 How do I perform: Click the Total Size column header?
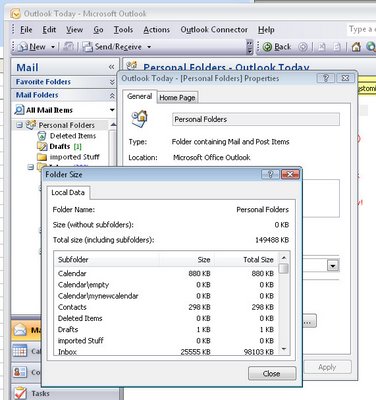[246, 260]
